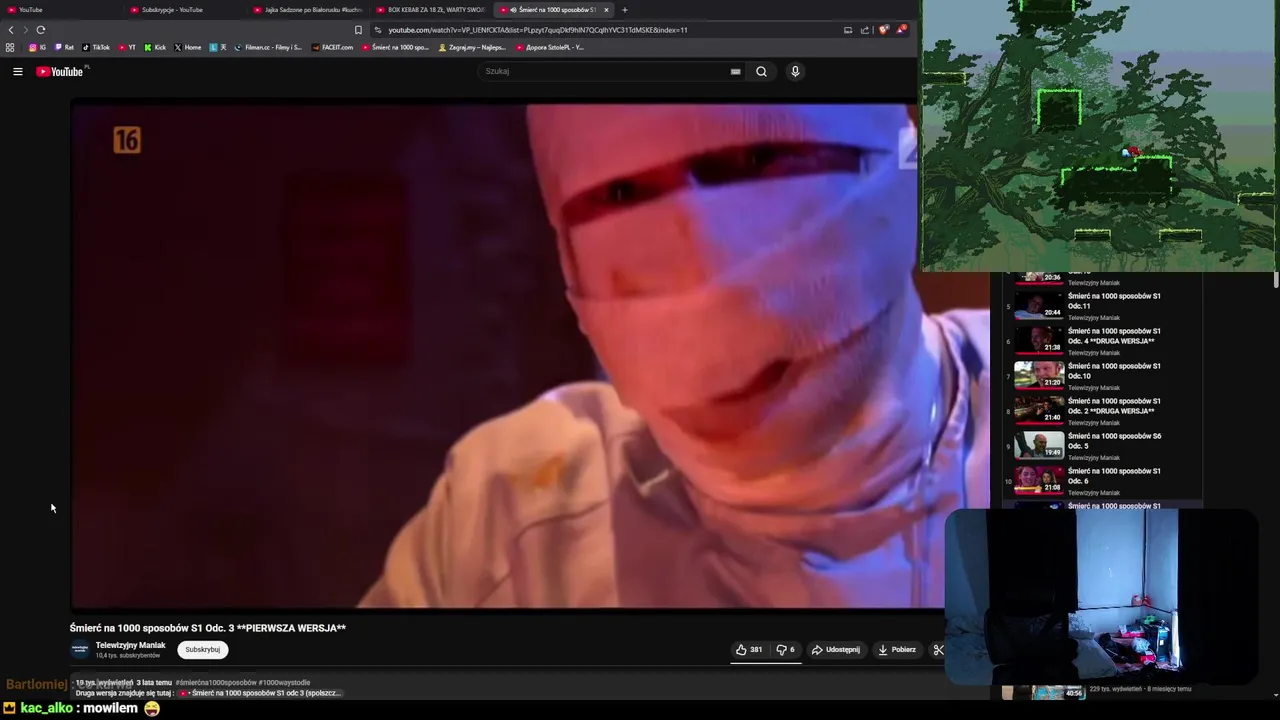
Task: Click the #1000waystodie hashtag
Action: point(285,683)
